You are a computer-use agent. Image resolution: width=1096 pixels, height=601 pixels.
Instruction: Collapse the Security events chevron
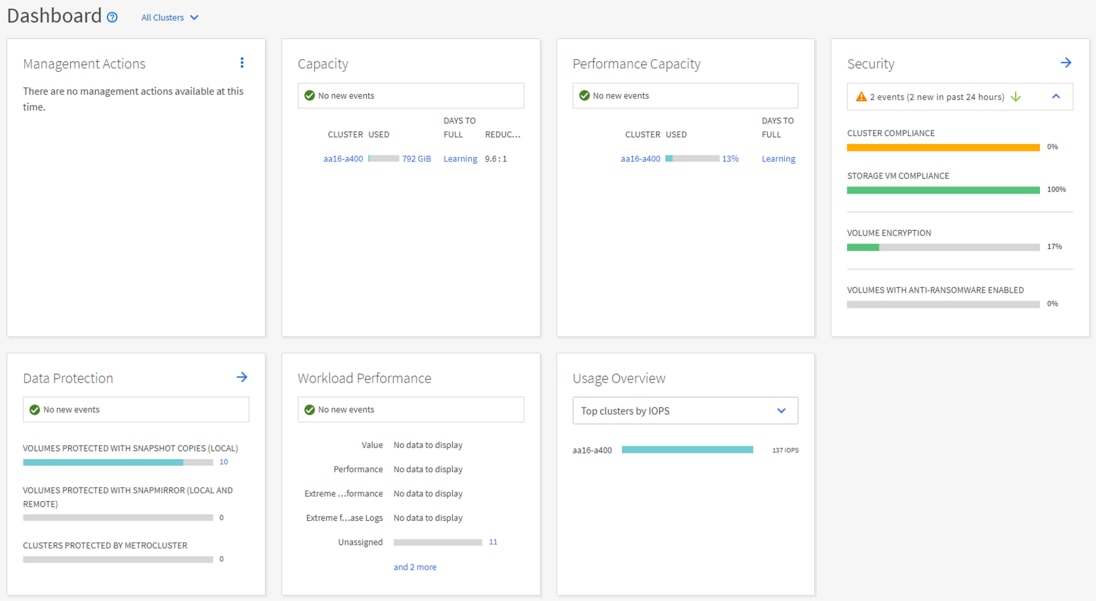pos(1056,97)
